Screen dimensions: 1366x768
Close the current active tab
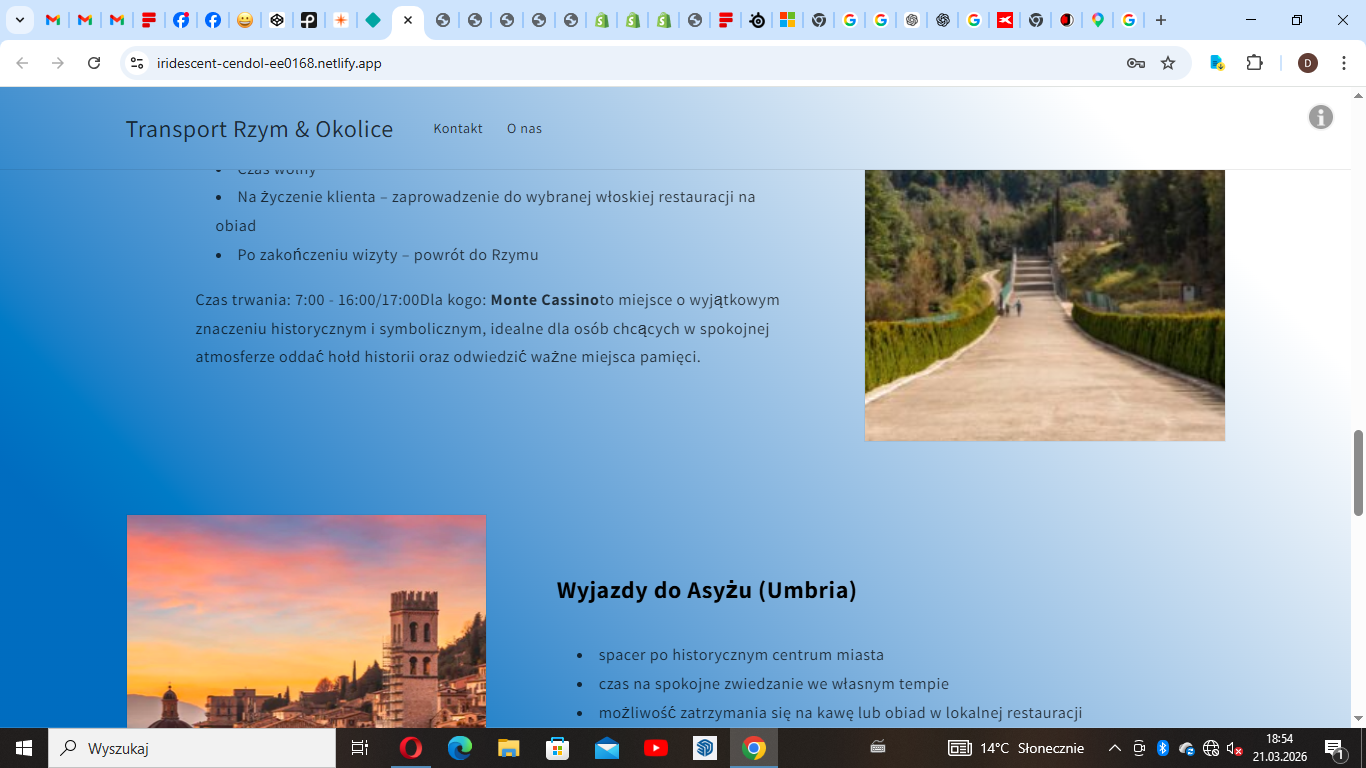coord(408,20)
